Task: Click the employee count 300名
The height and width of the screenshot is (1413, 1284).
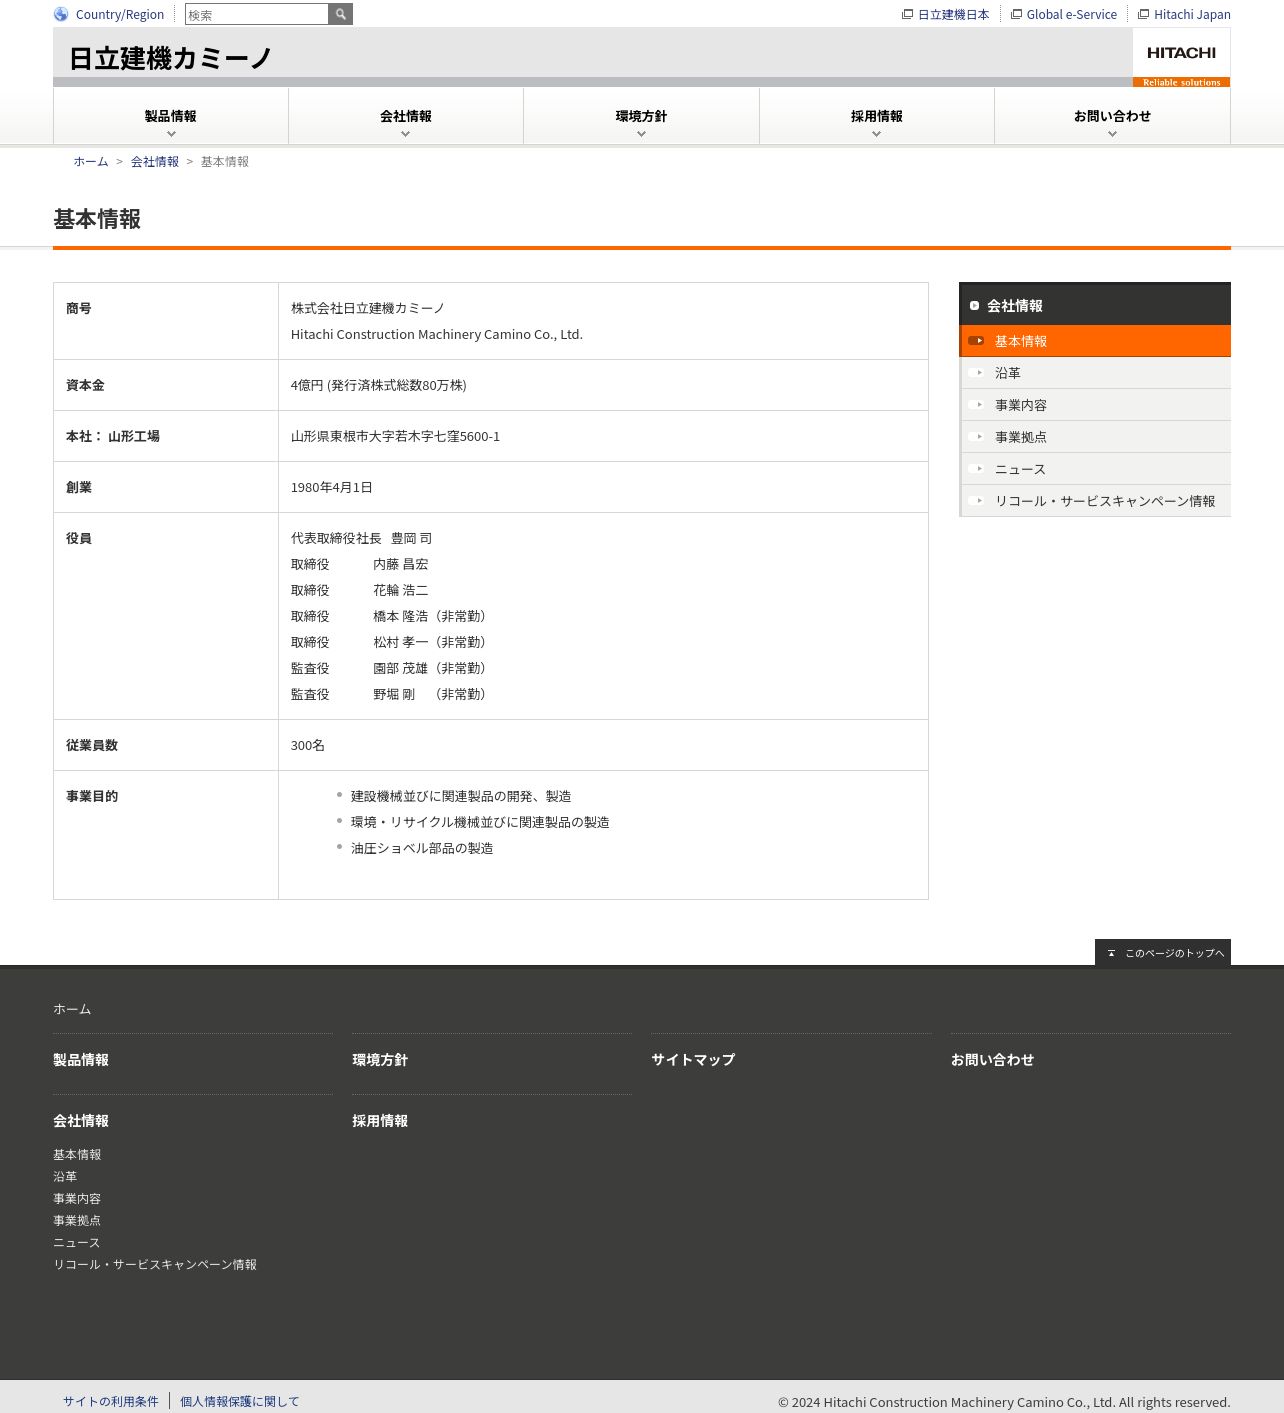Action: [308, 745]
